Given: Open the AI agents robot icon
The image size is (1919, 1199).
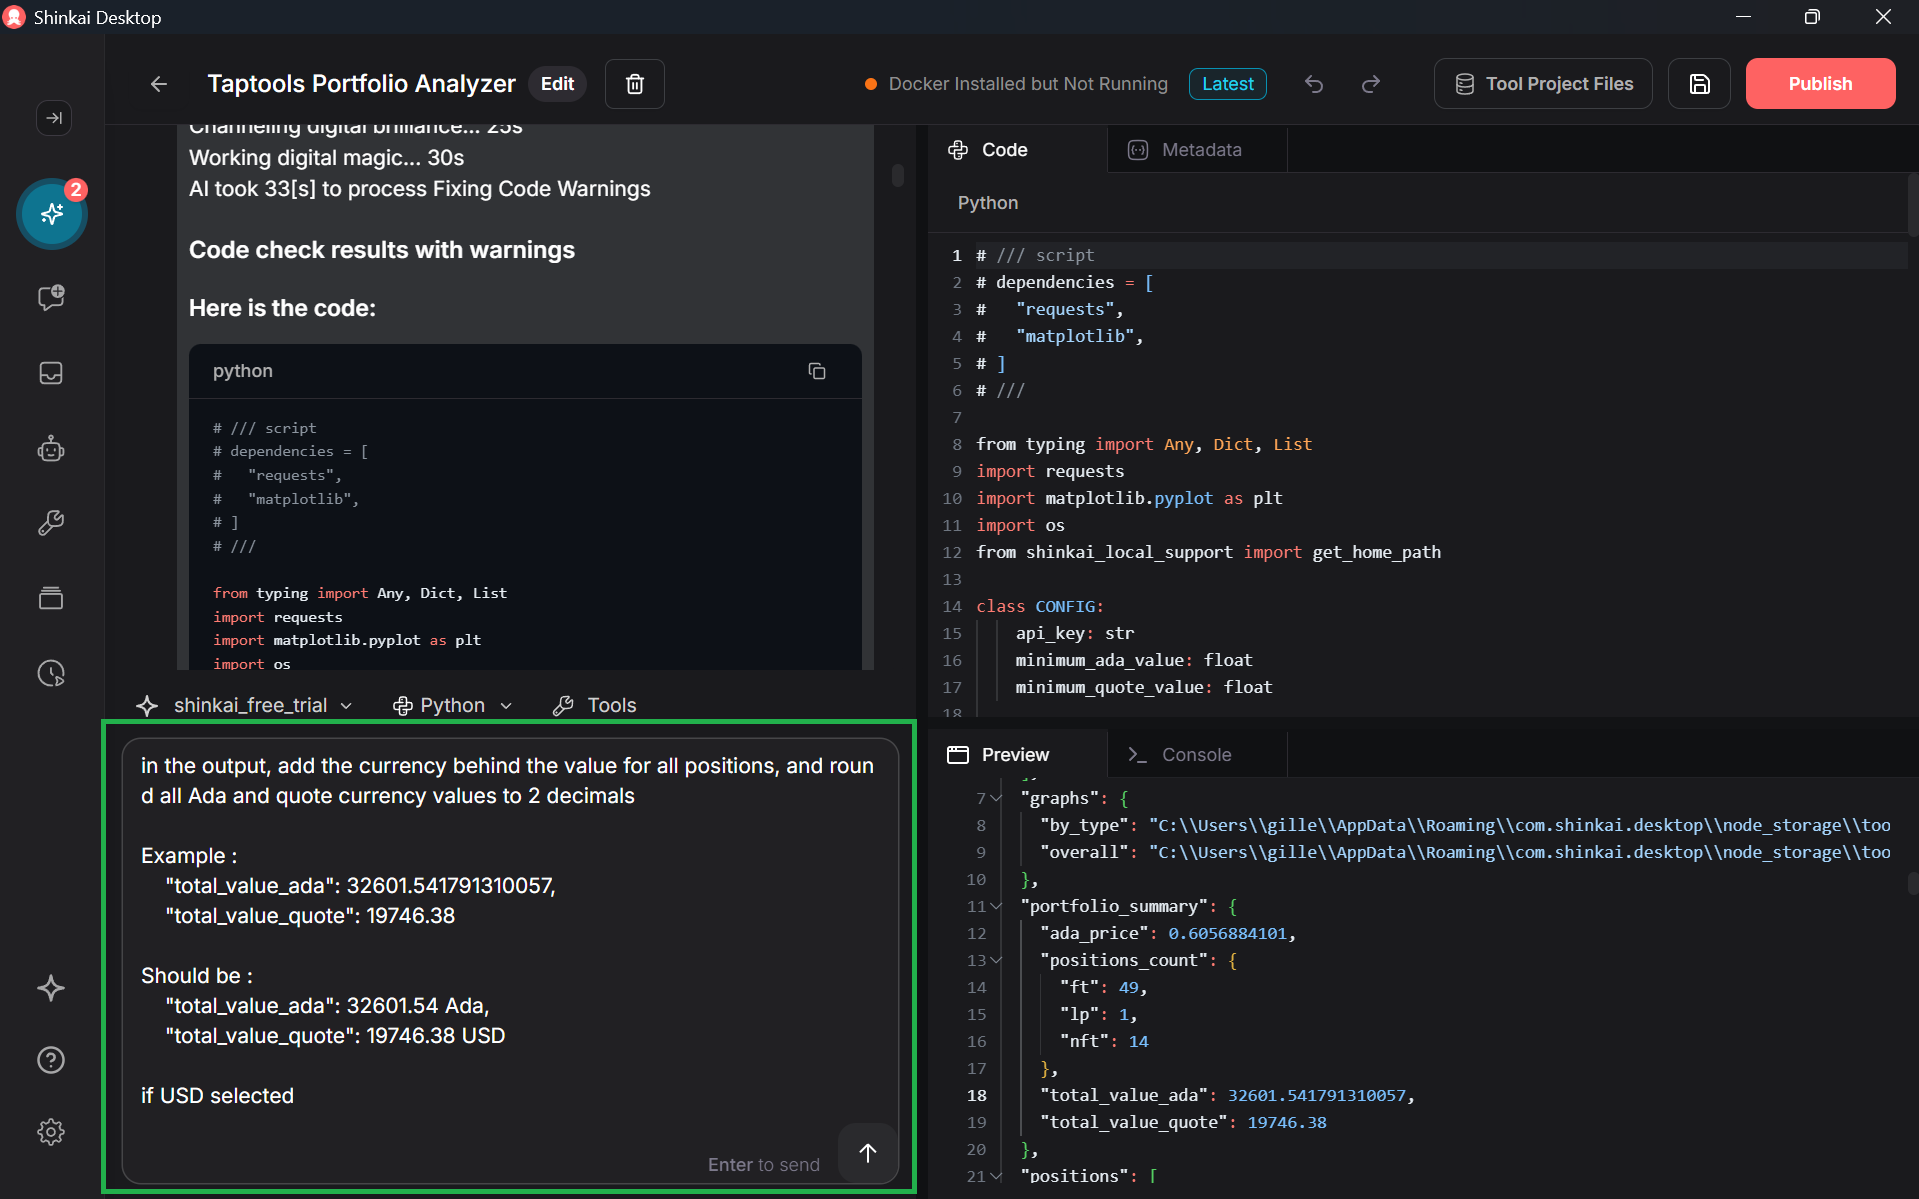Looking at the screenshot, I should pos(51,449).
